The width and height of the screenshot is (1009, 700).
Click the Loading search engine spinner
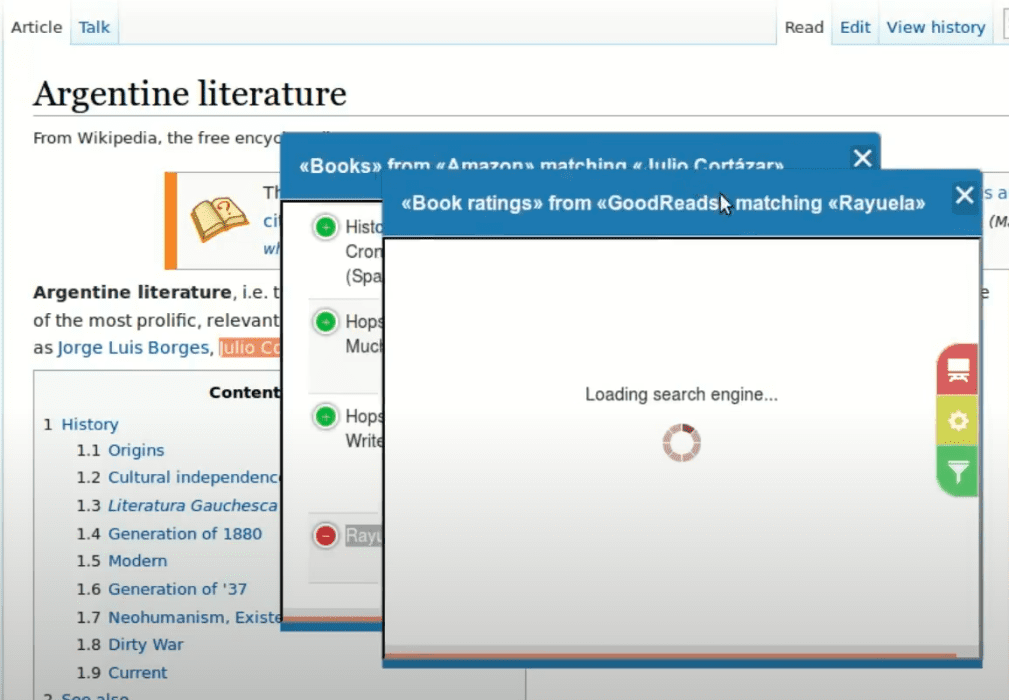tap(681, 443)
